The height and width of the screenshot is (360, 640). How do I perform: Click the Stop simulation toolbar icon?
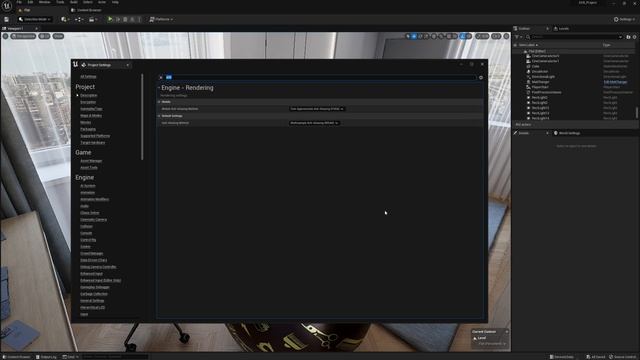click(x=125, y=19)
